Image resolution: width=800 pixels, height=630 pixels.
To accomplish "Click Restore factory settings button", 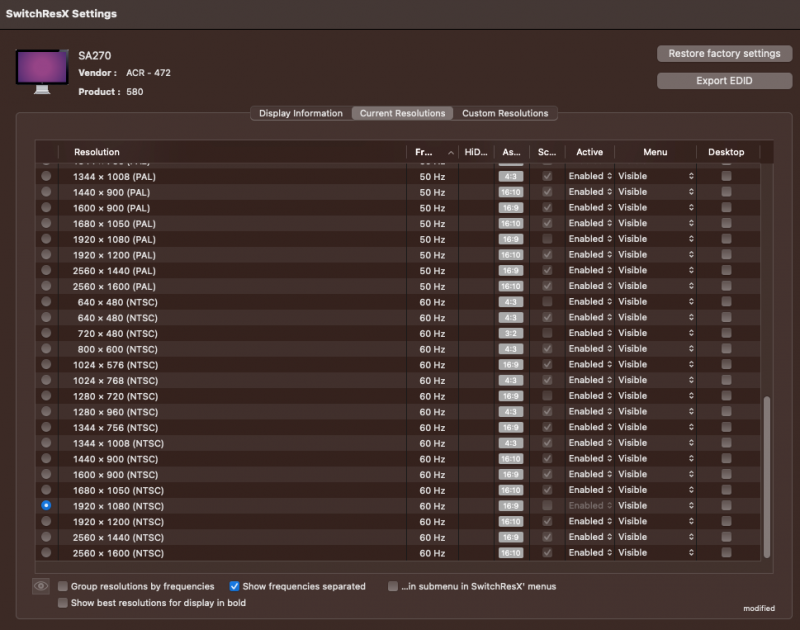I will [724, 53].
